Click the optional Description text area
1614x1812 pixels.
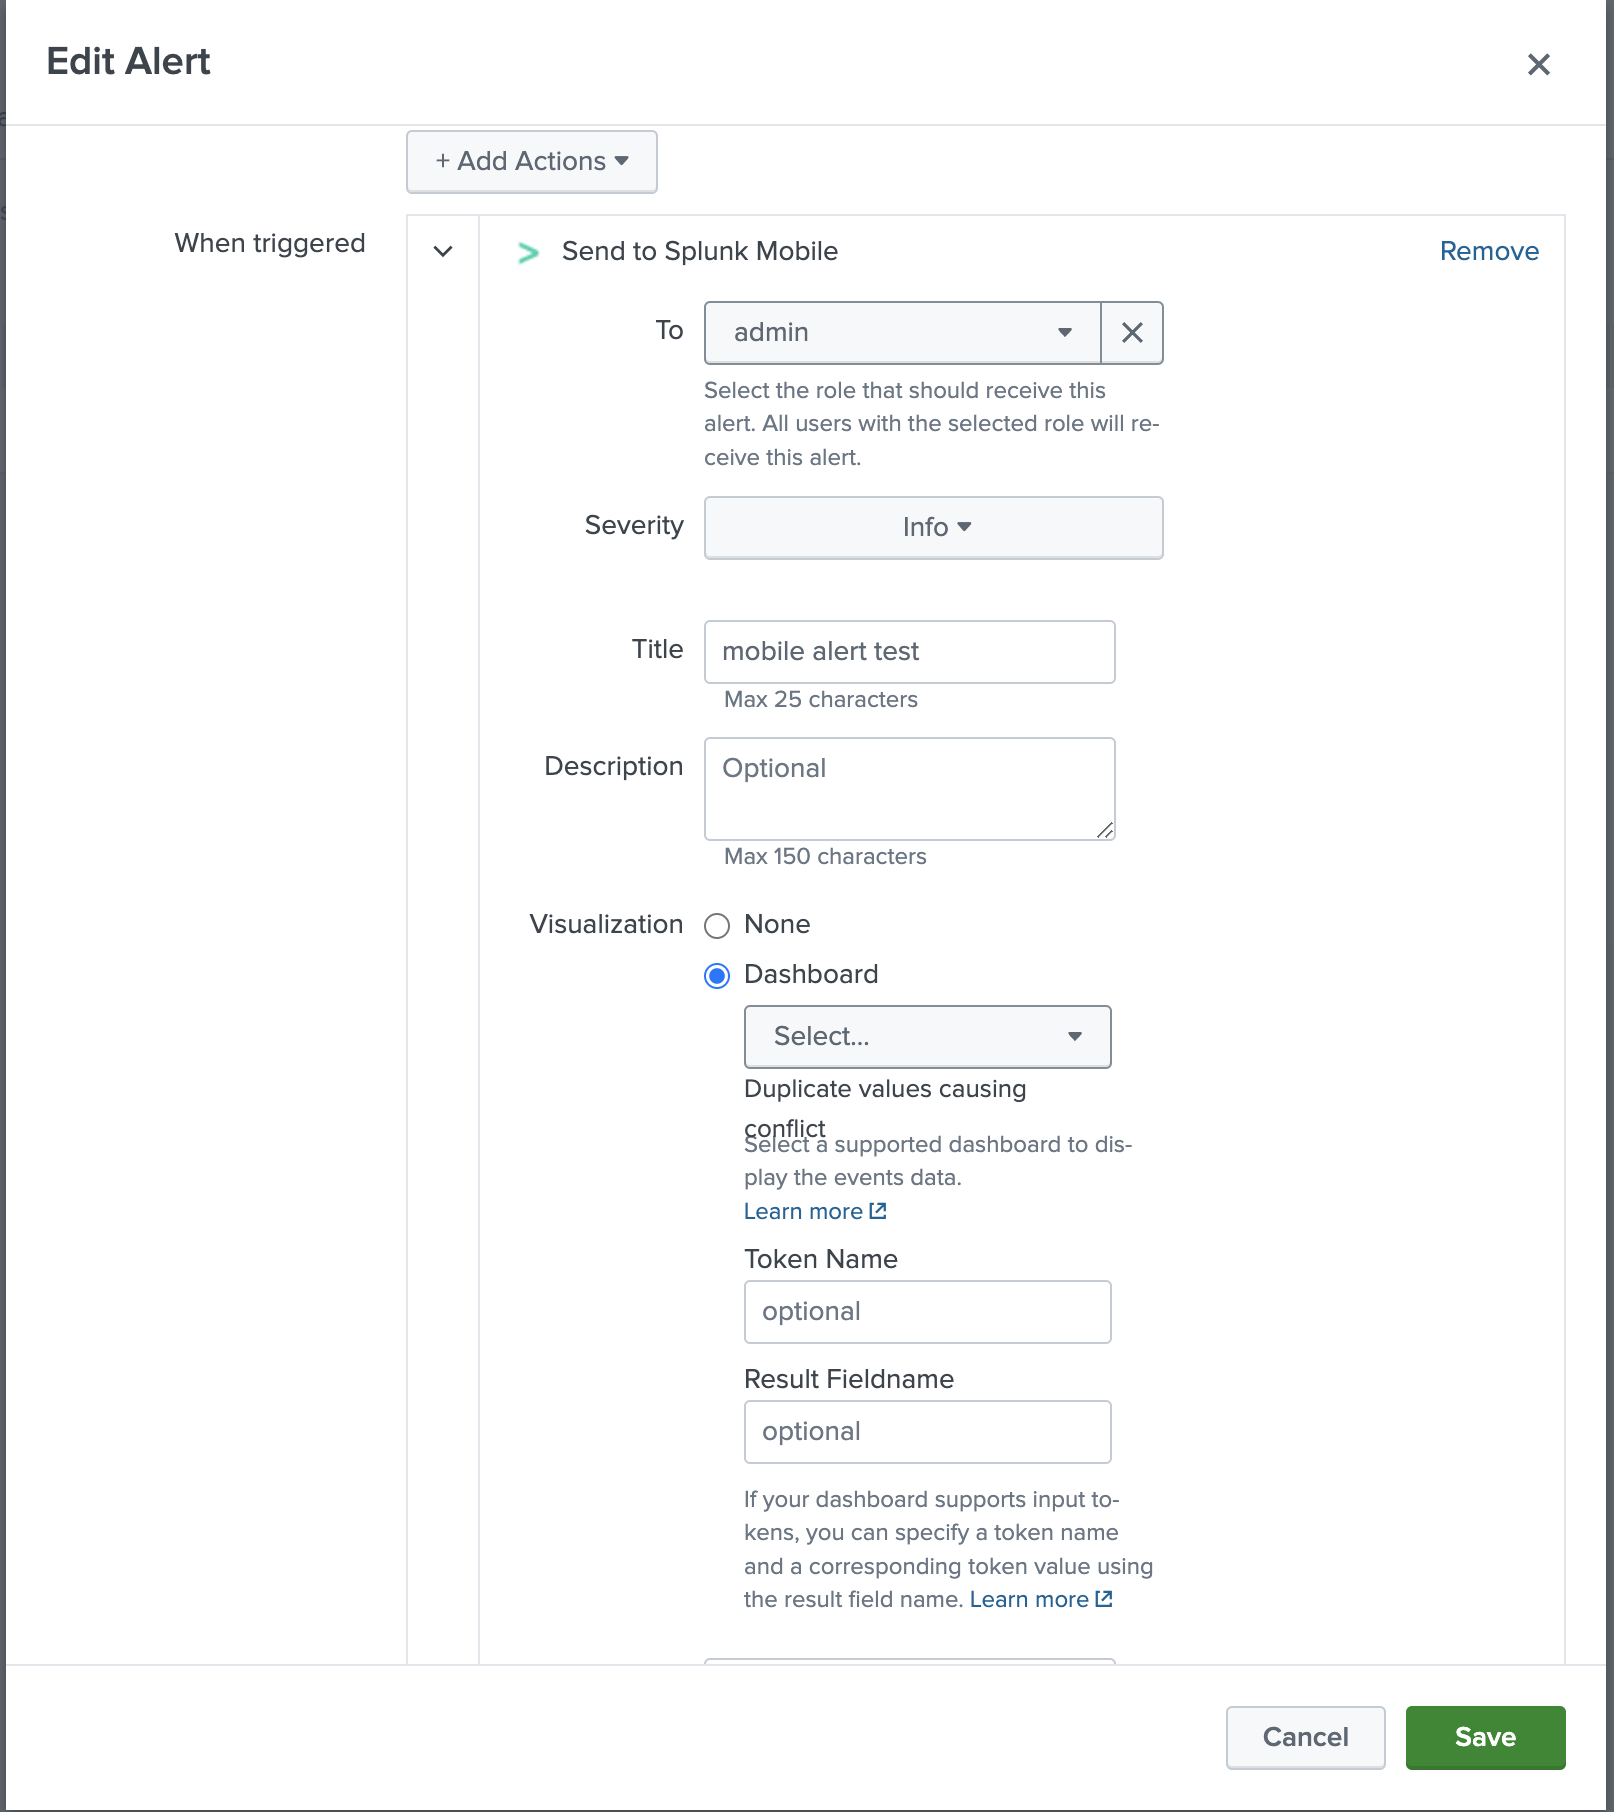point(909,789)
